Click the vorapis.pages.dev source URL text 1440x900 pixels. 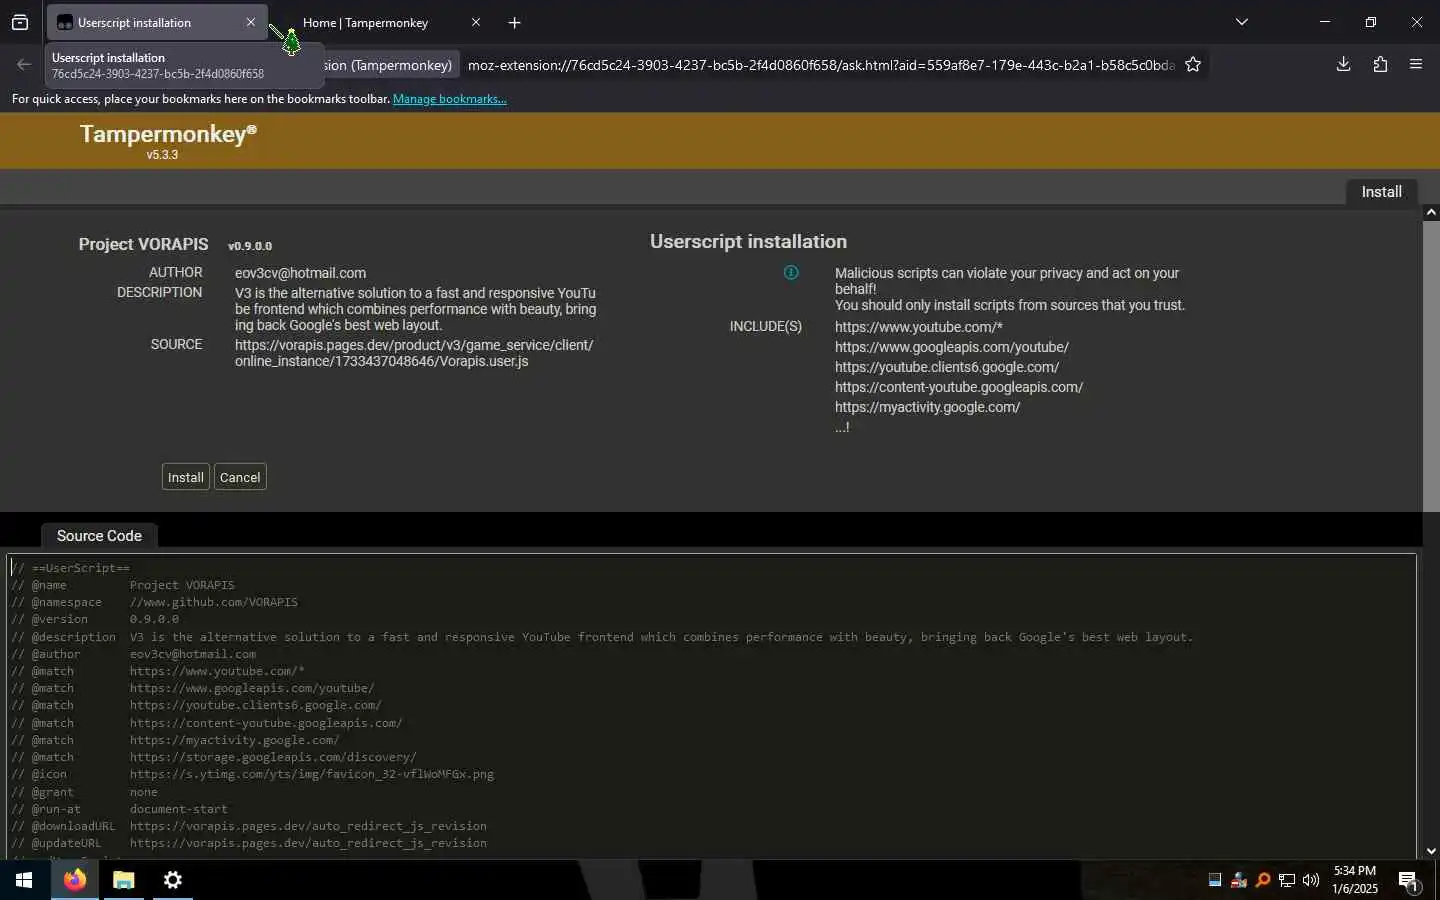coord(414,353)
